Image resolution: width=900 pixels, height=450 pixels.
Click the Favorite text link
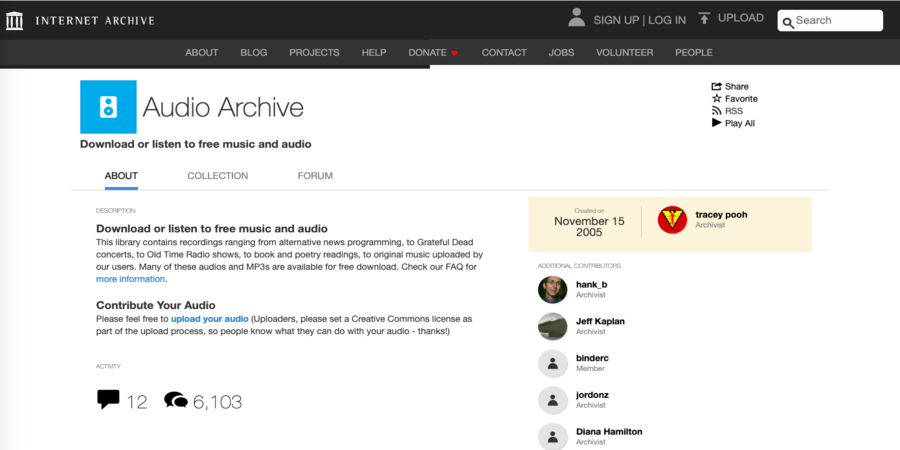click(741, 99)
